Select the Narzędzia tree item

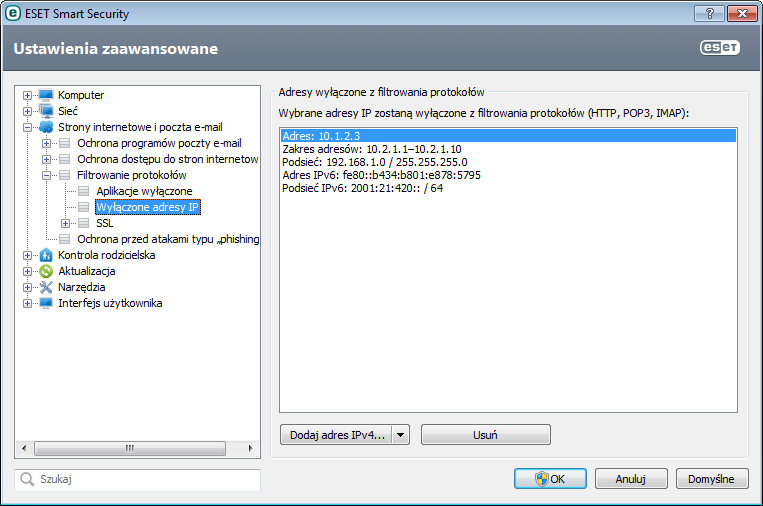click(x=81, y=287)
